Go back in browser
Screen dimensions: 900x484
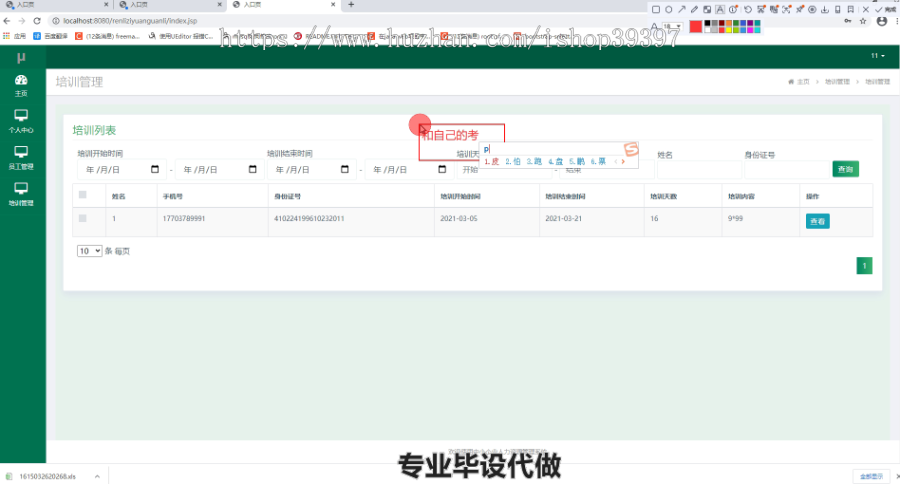click(x=7, y=21)
